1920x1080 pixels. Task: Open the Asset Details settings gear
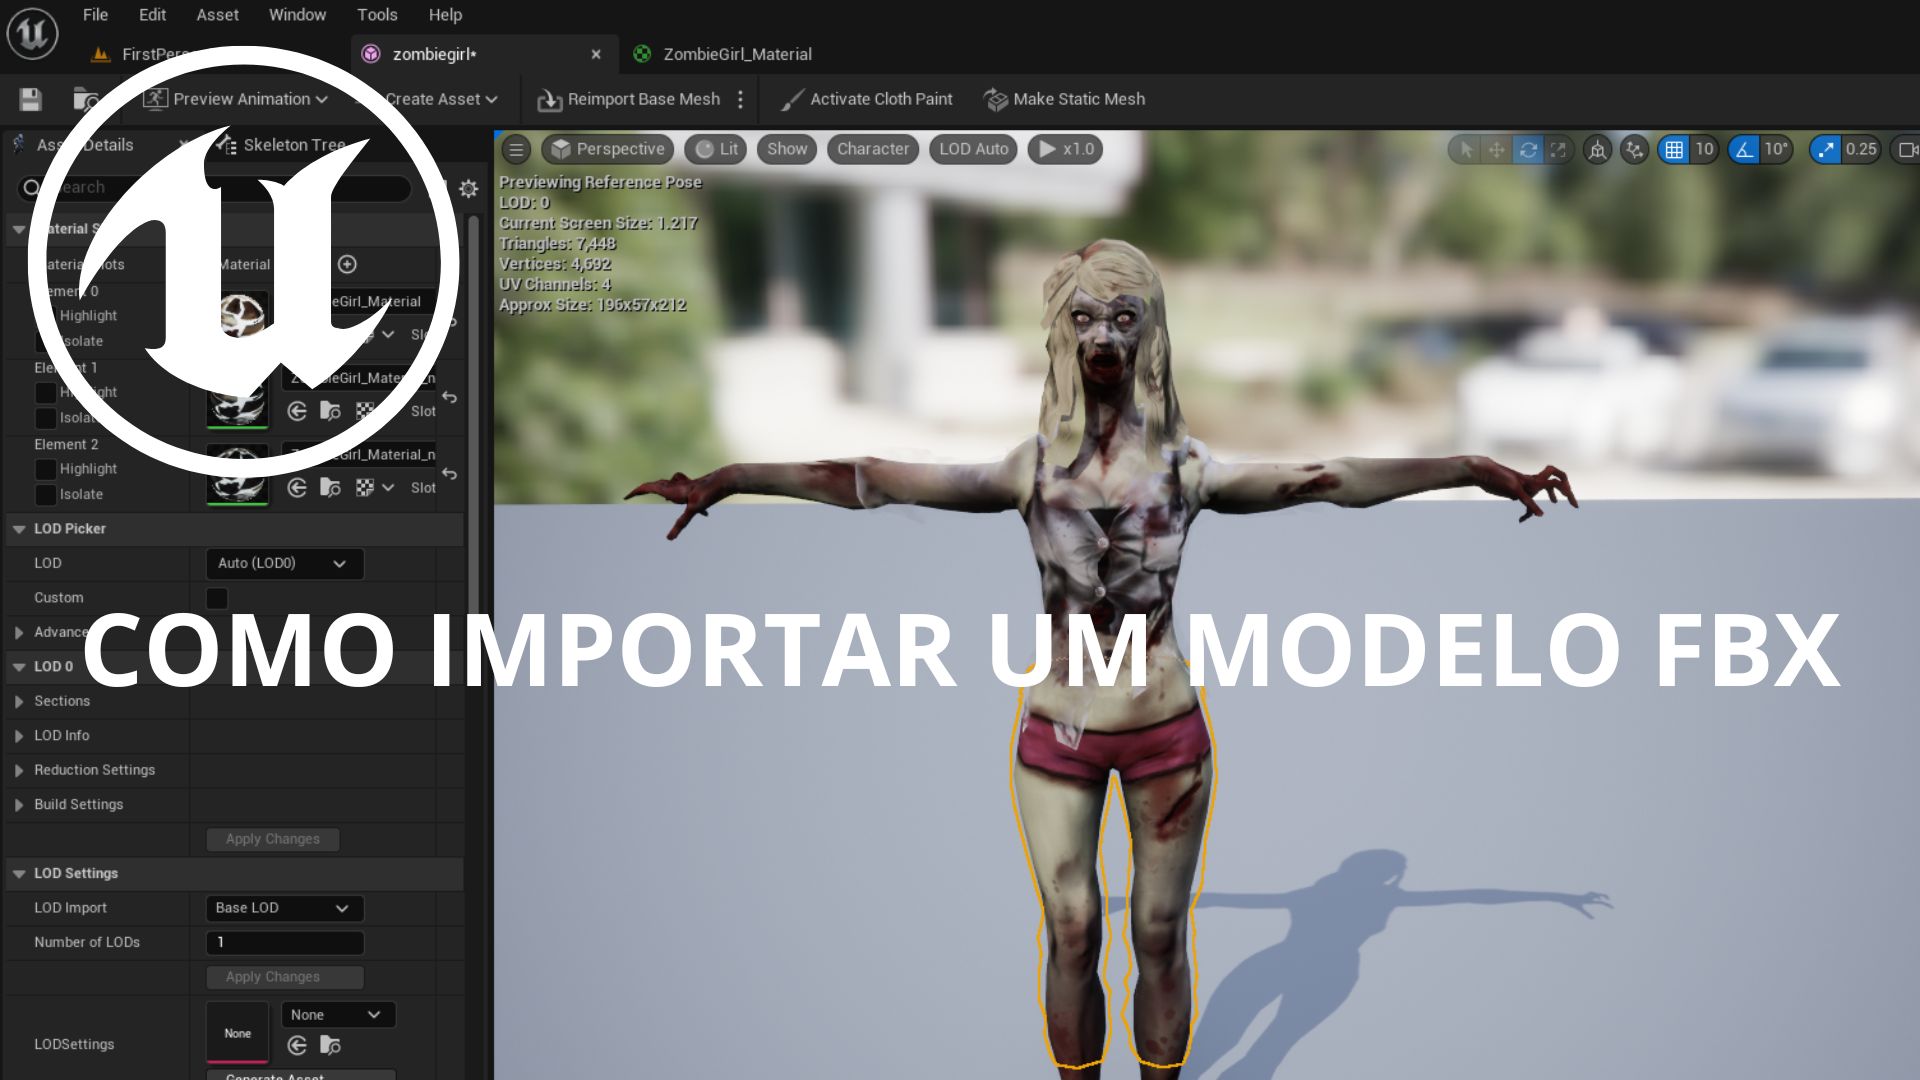(x=468, y=189)
